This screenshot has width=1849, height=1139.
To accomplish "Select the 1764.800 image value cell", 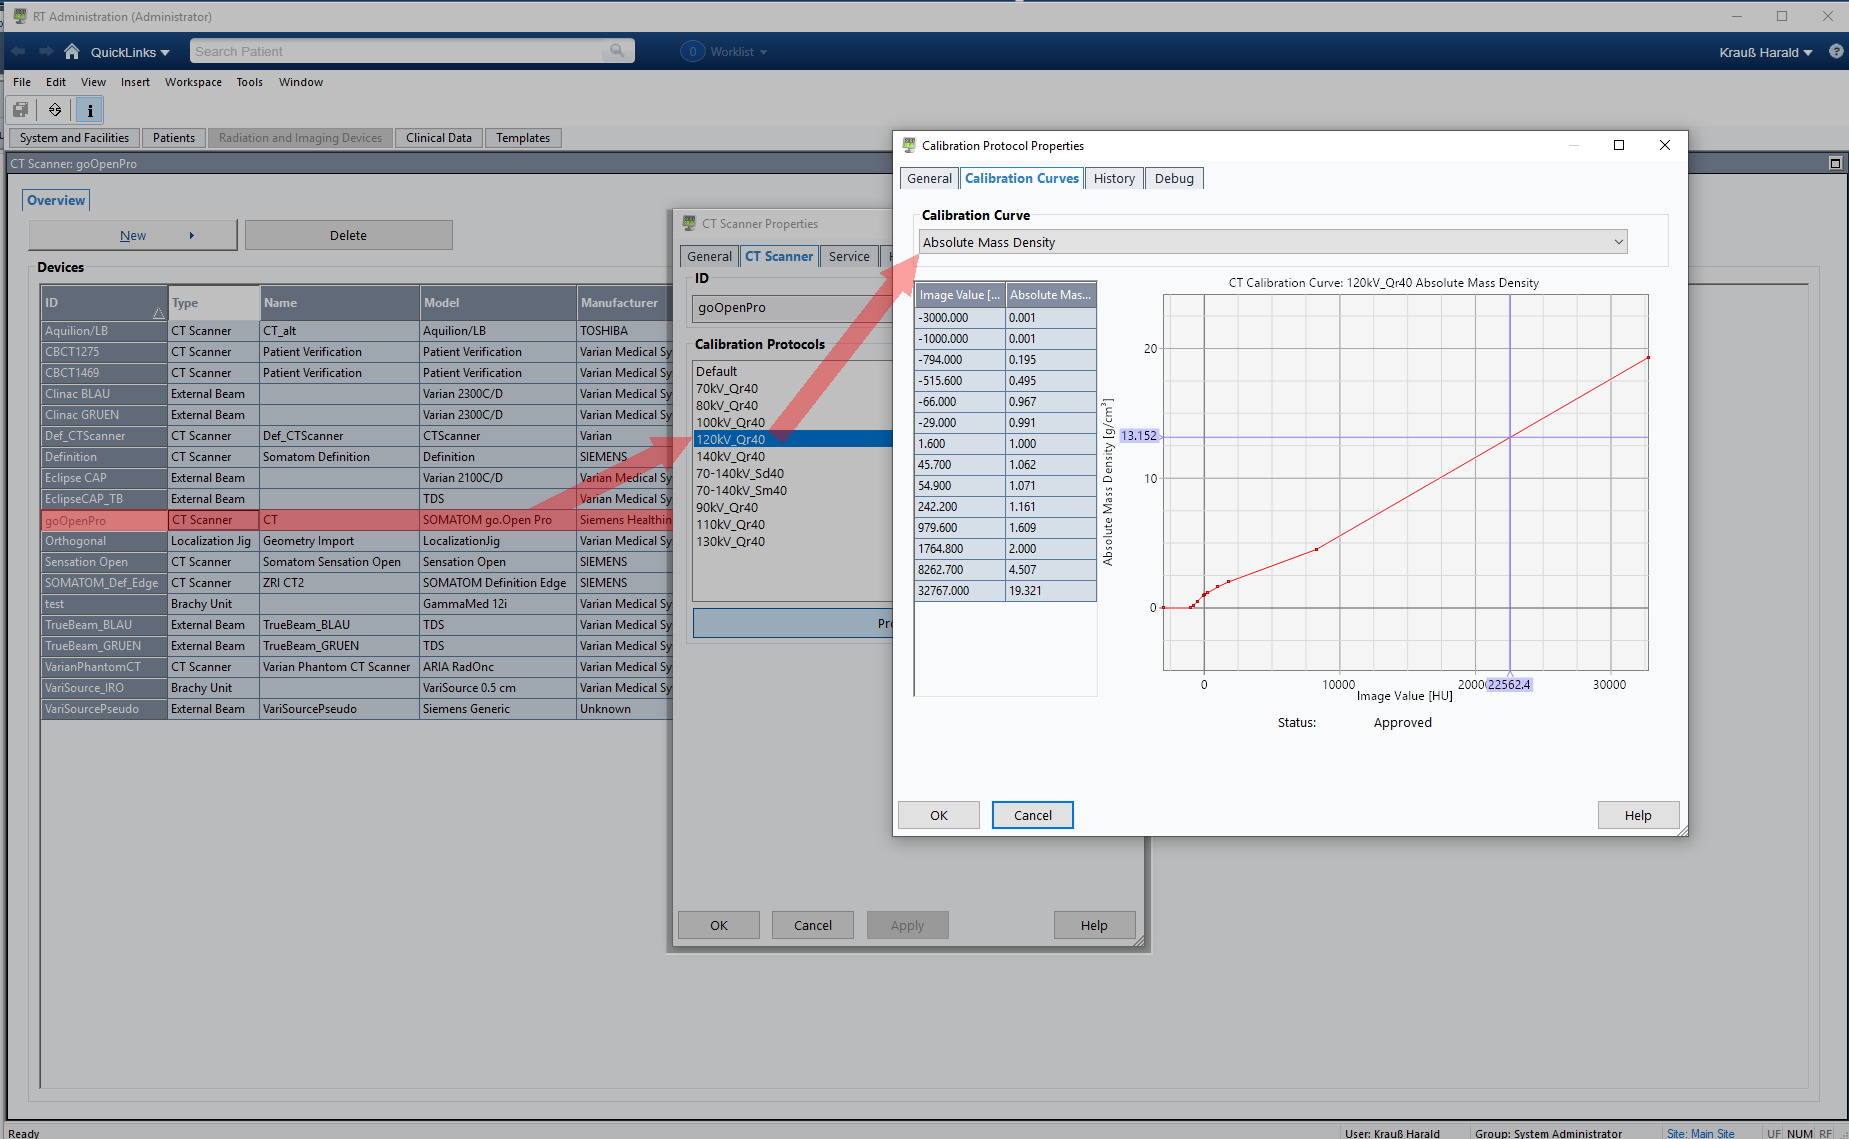I will 959,549.
